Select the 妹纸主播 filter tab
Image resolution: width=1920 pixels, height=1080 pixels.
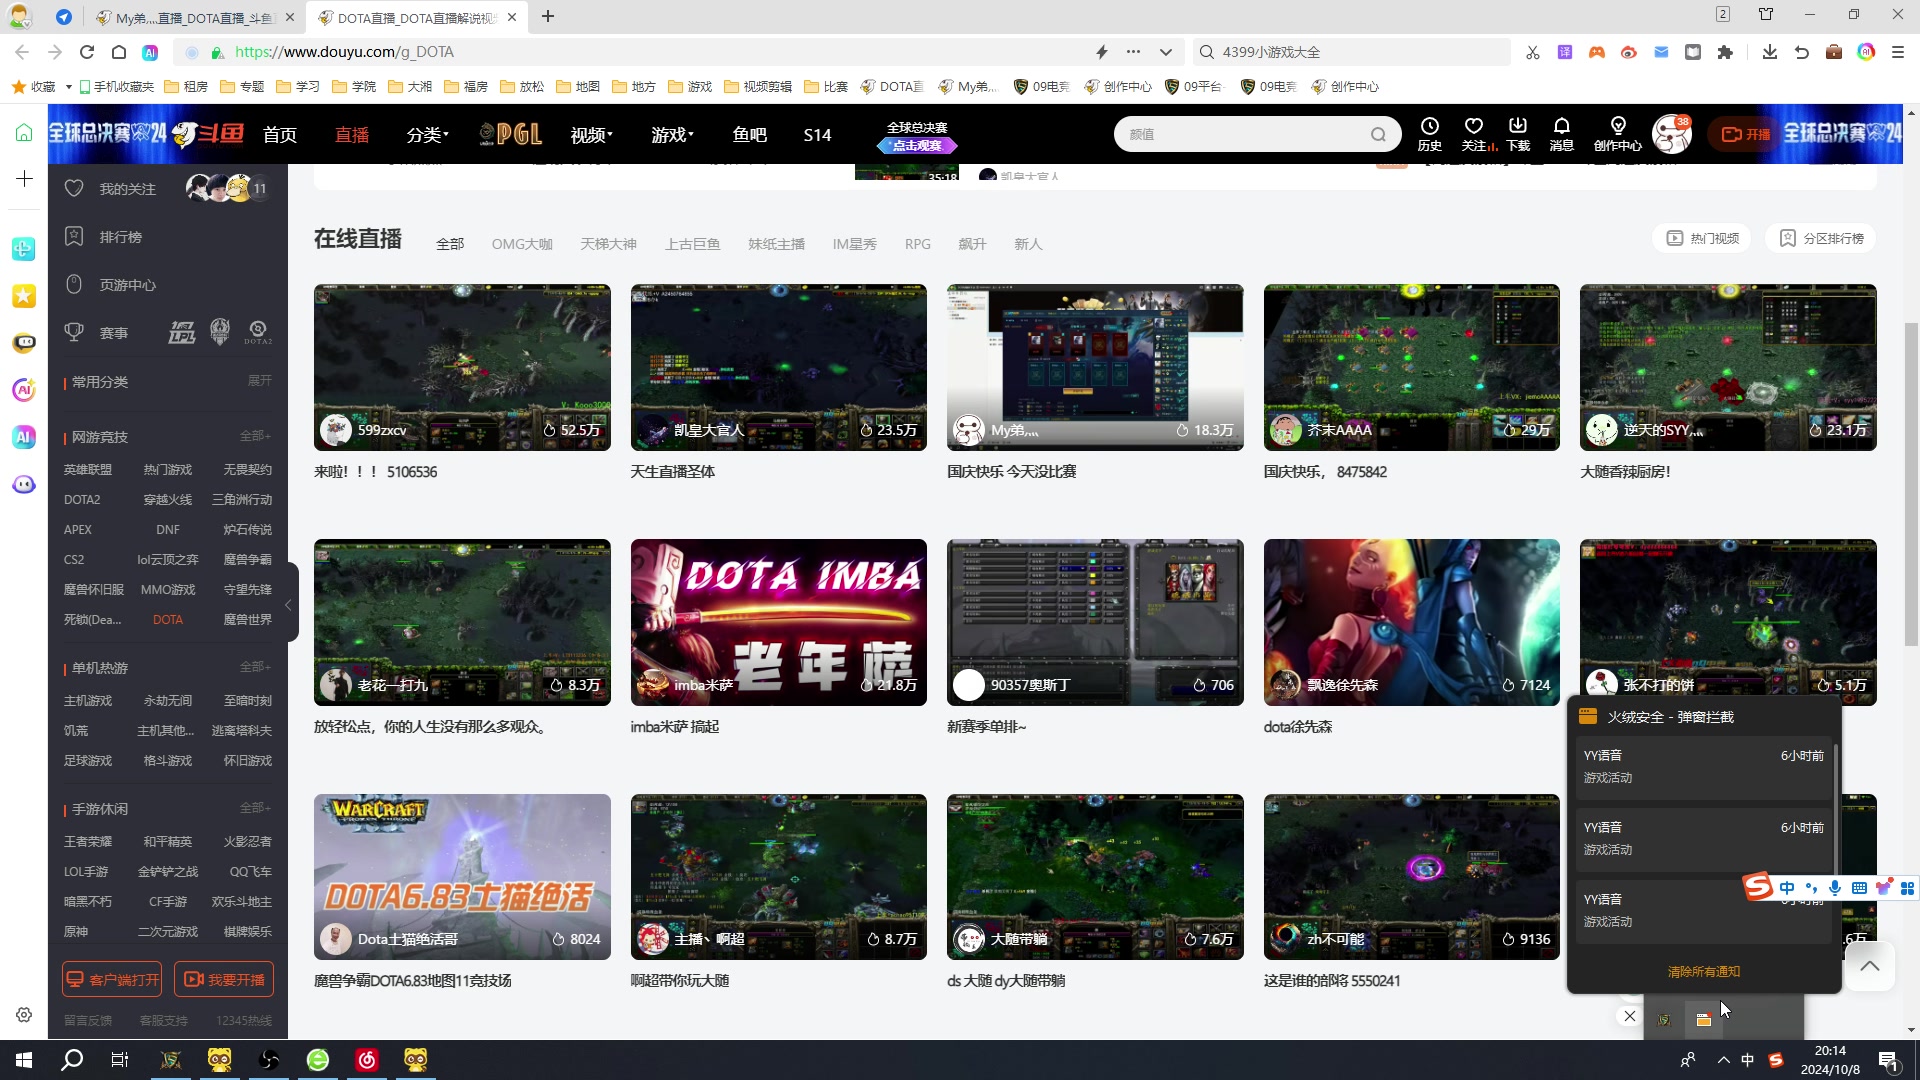pyautogui.click(x=776, y=244)
